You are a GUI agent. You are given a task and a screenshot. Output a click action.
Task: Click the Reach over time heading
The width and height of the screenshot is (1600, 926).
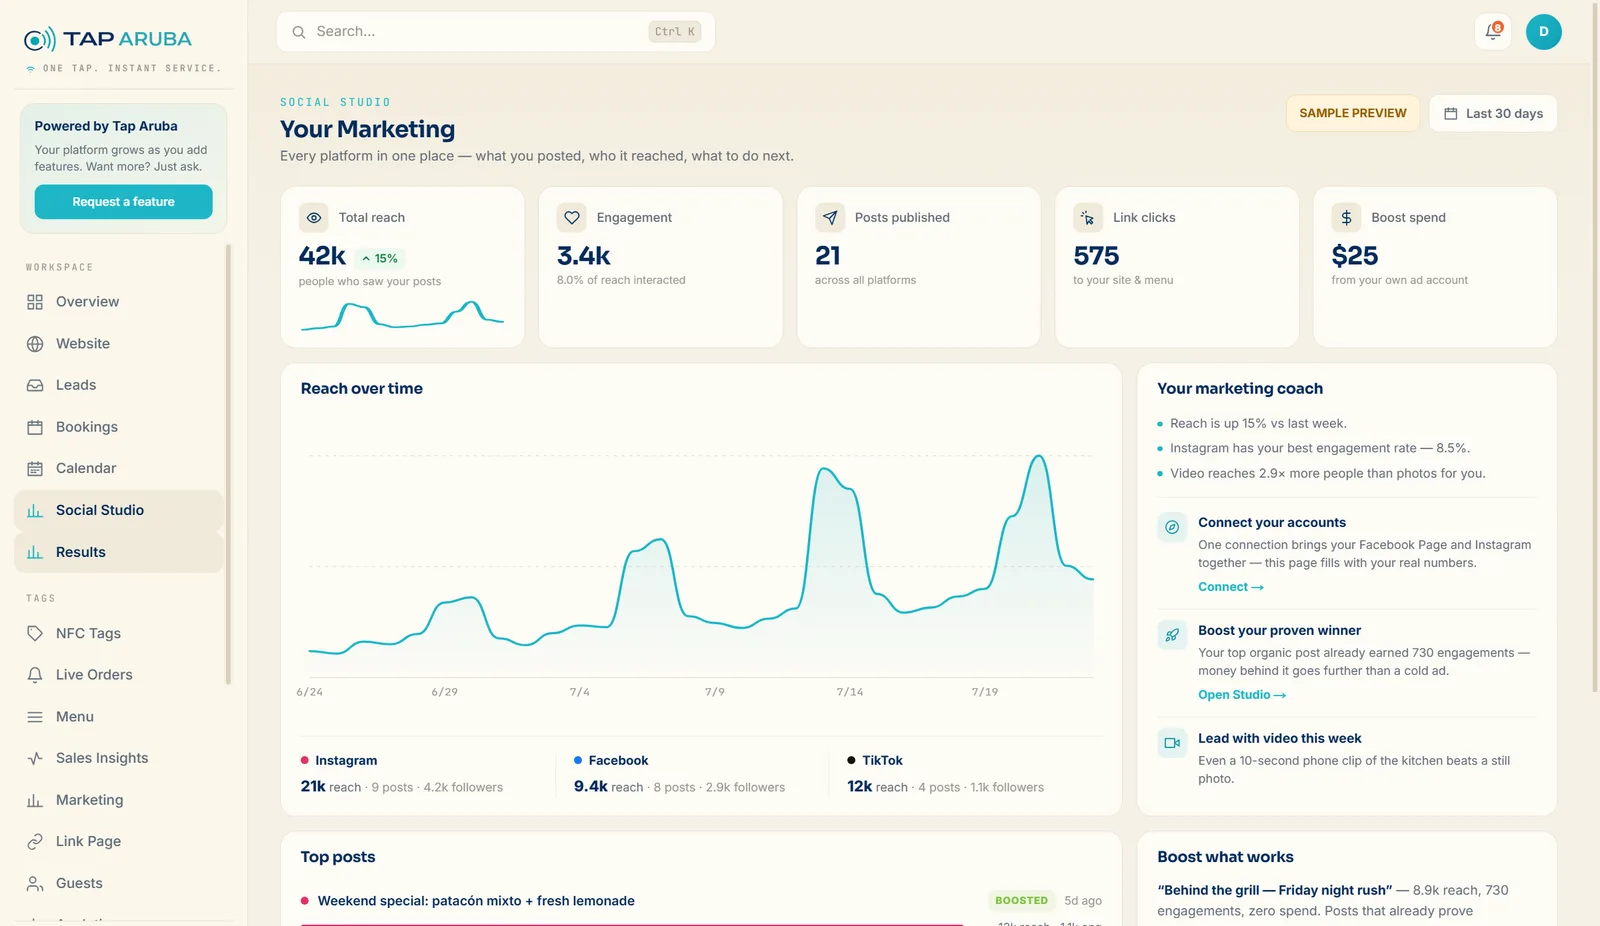(361, 389)
